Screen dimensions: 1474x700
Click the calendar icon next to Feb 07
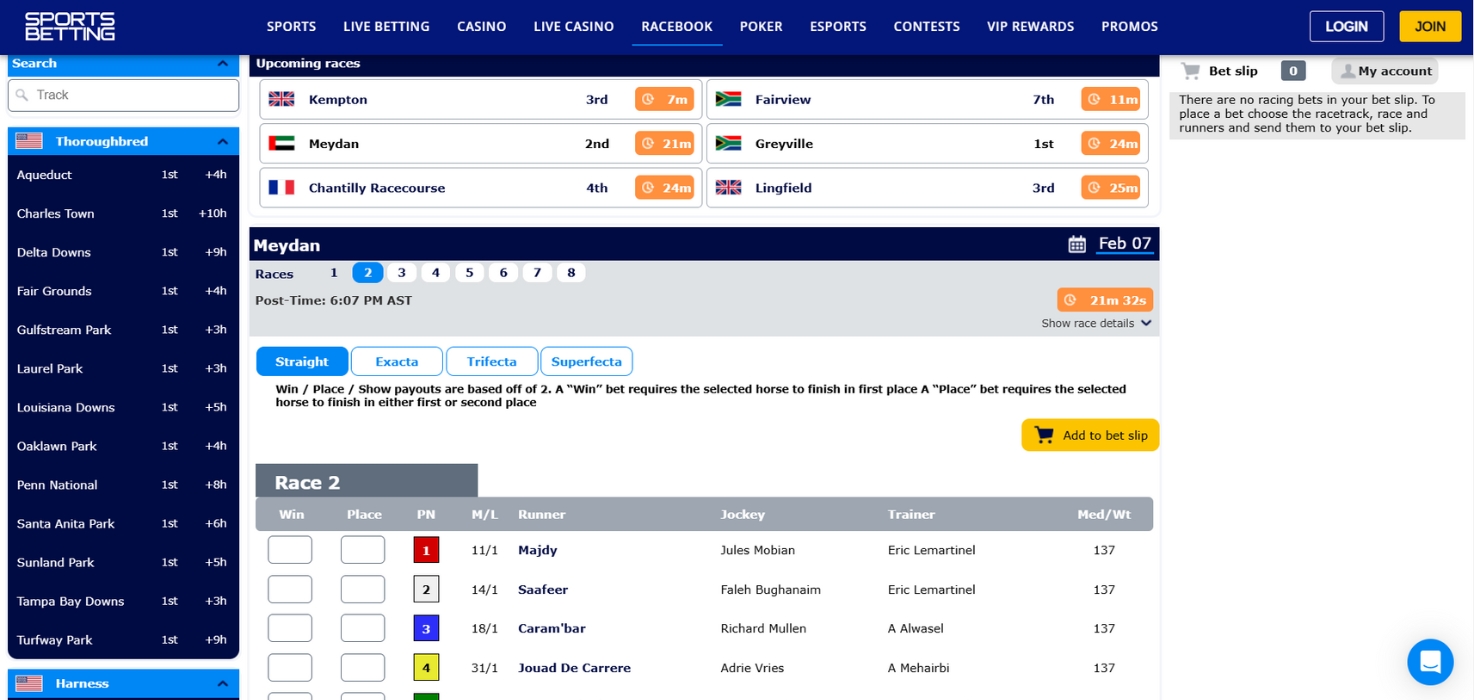click(1077, 244)
